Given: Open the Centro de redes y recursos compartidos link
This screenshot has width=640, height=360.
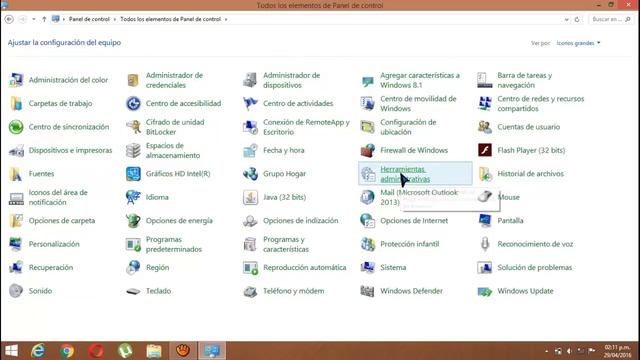Looking at the screenshot, I should pos(540,104).
